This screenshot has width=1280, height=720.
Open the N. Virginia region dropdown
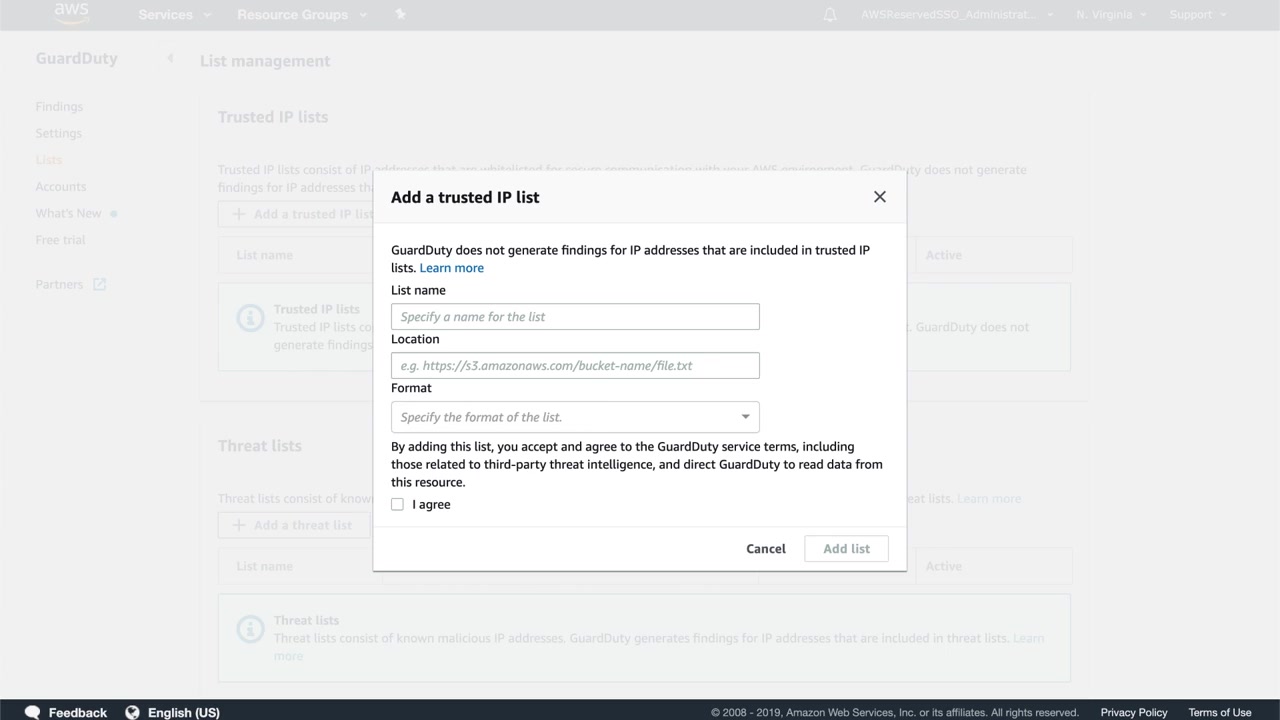click(x=1111, y=15)
